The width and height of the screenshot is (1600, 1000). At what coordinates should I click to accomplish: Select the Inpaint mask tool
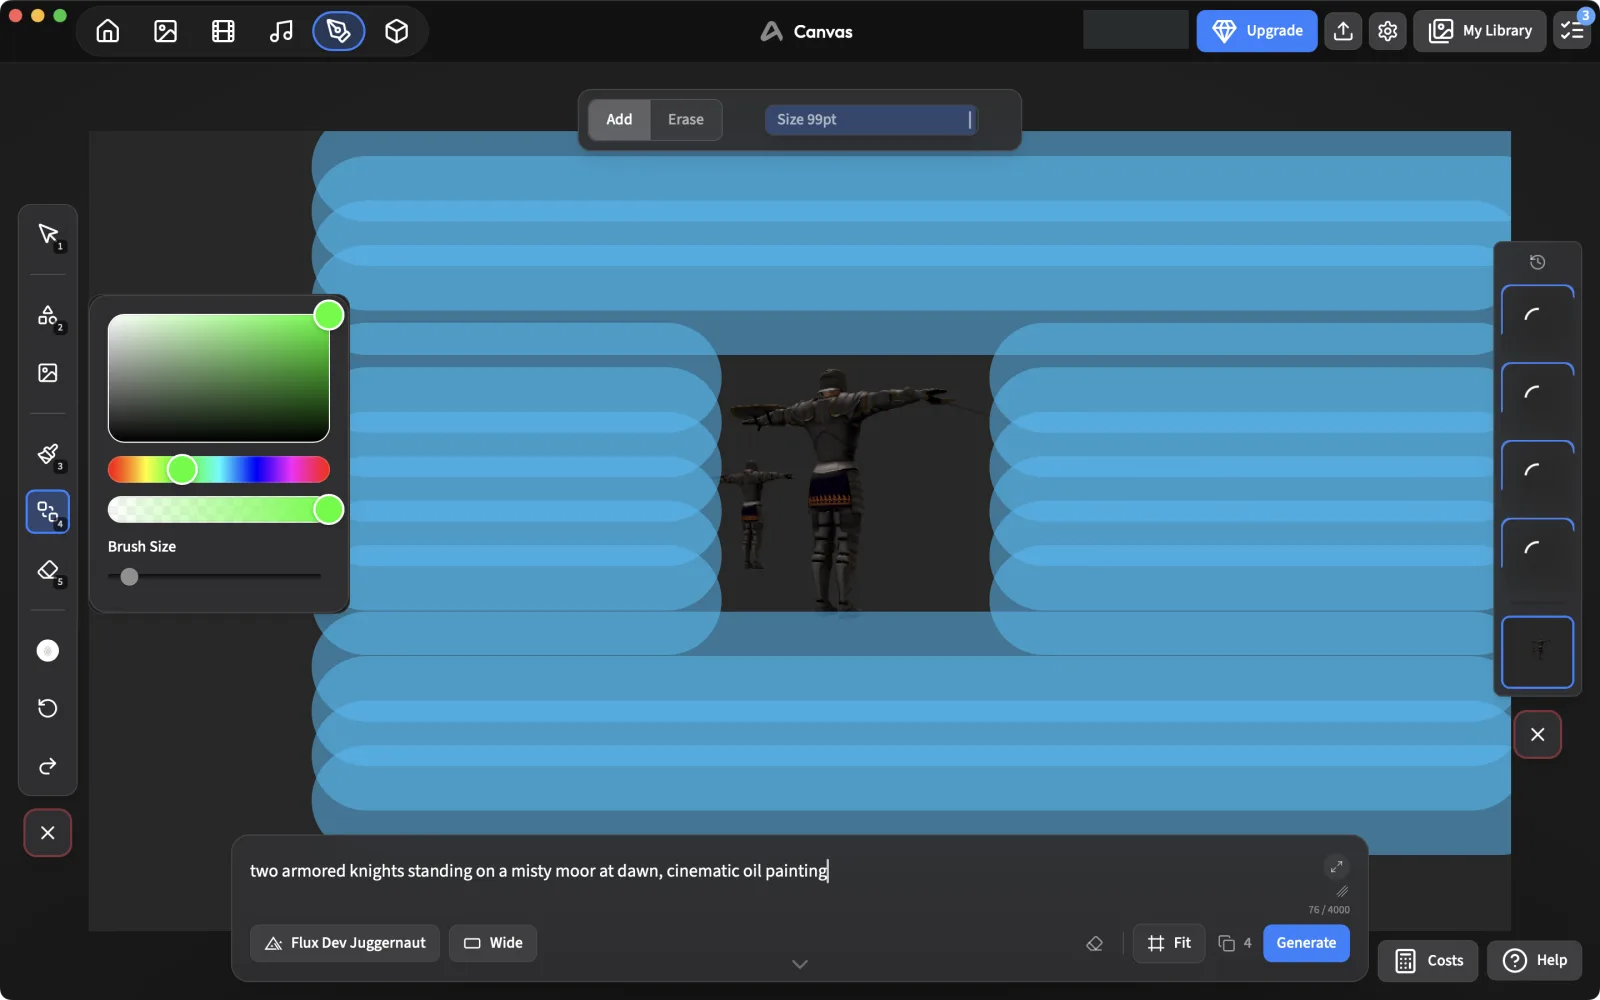click(x=48, y=512)
